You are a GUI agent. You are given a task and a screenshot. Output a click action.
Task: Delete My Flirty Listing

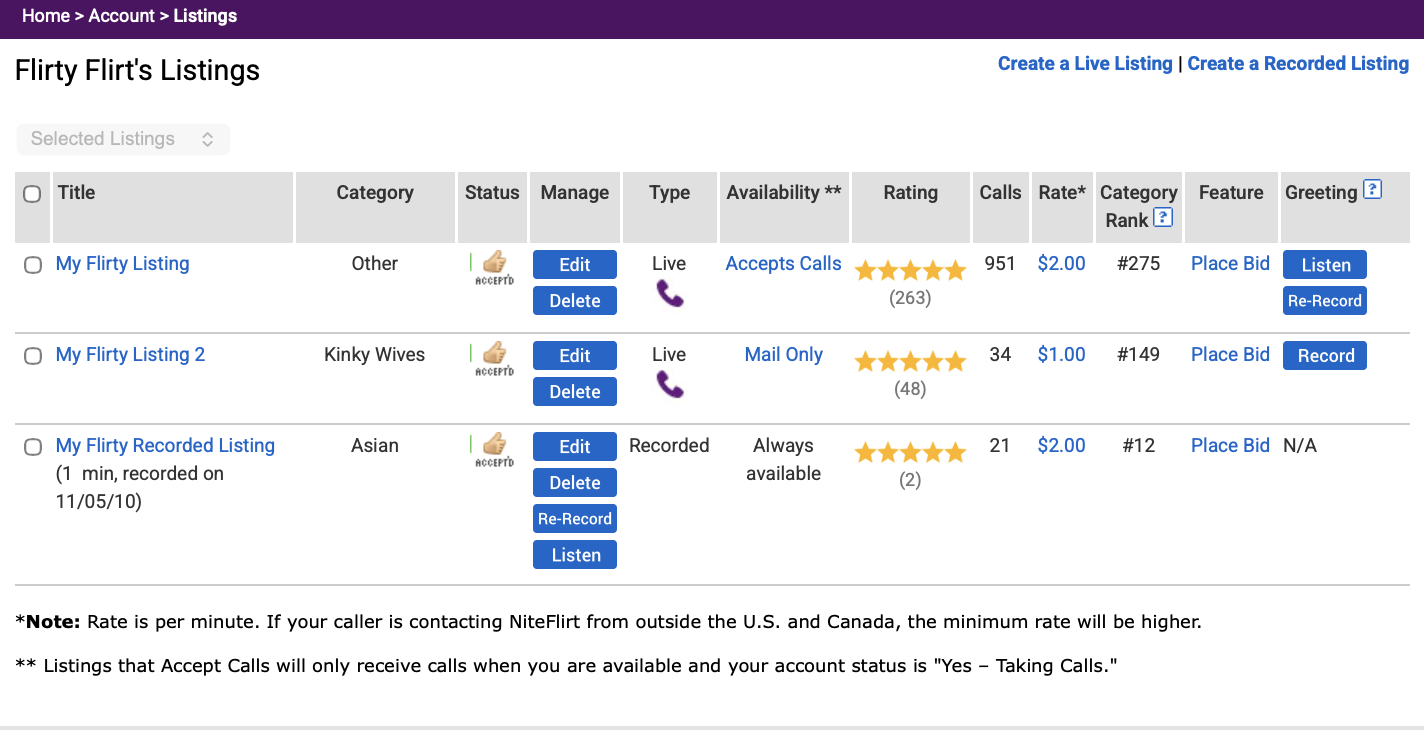click(575, 301)
